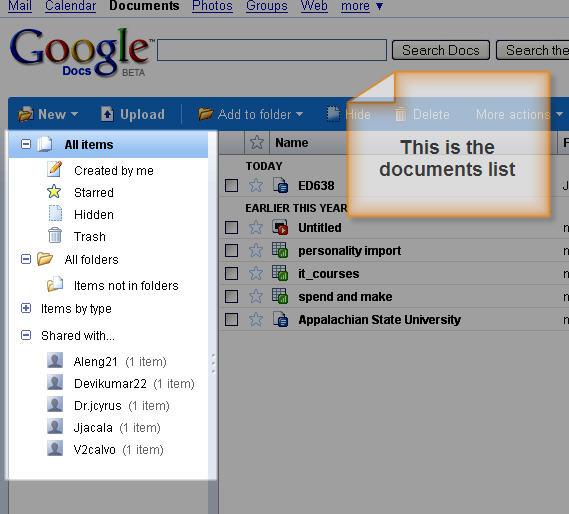Viewport: 569px width, 514px height.
Task: Open the spend and make spreadsheet
Action: point(345,297)
